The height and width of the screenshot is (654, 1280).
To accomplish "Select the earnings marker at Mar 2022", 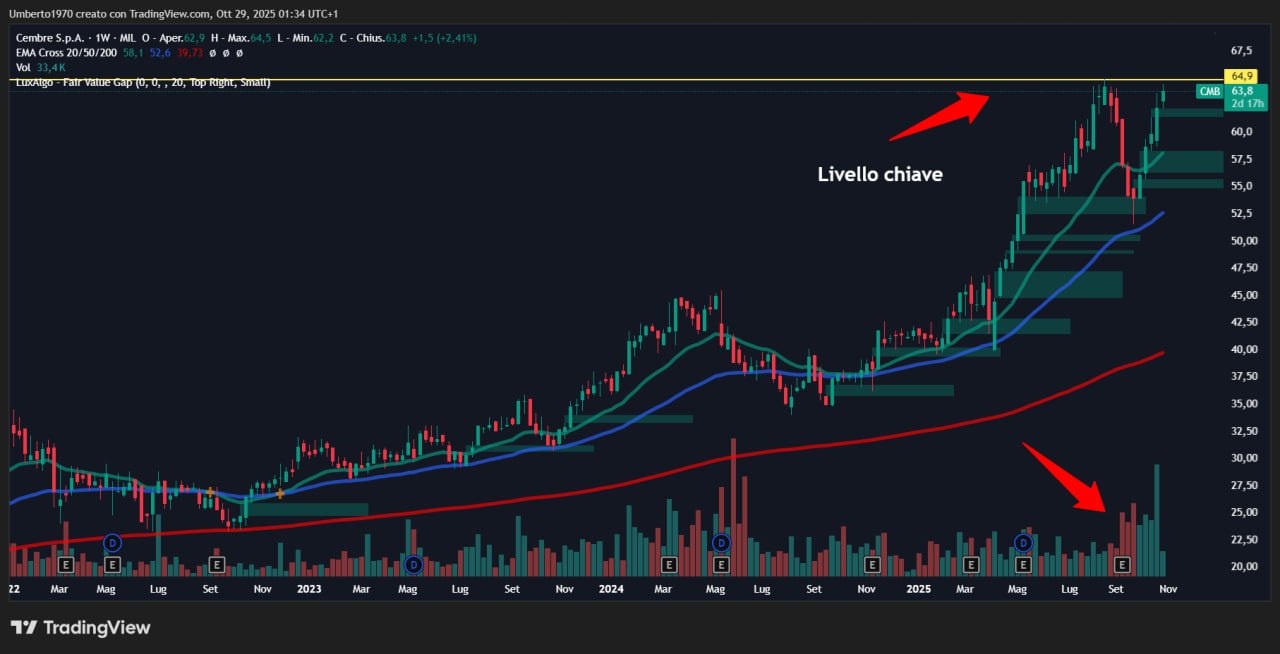I will click(66, 565).
